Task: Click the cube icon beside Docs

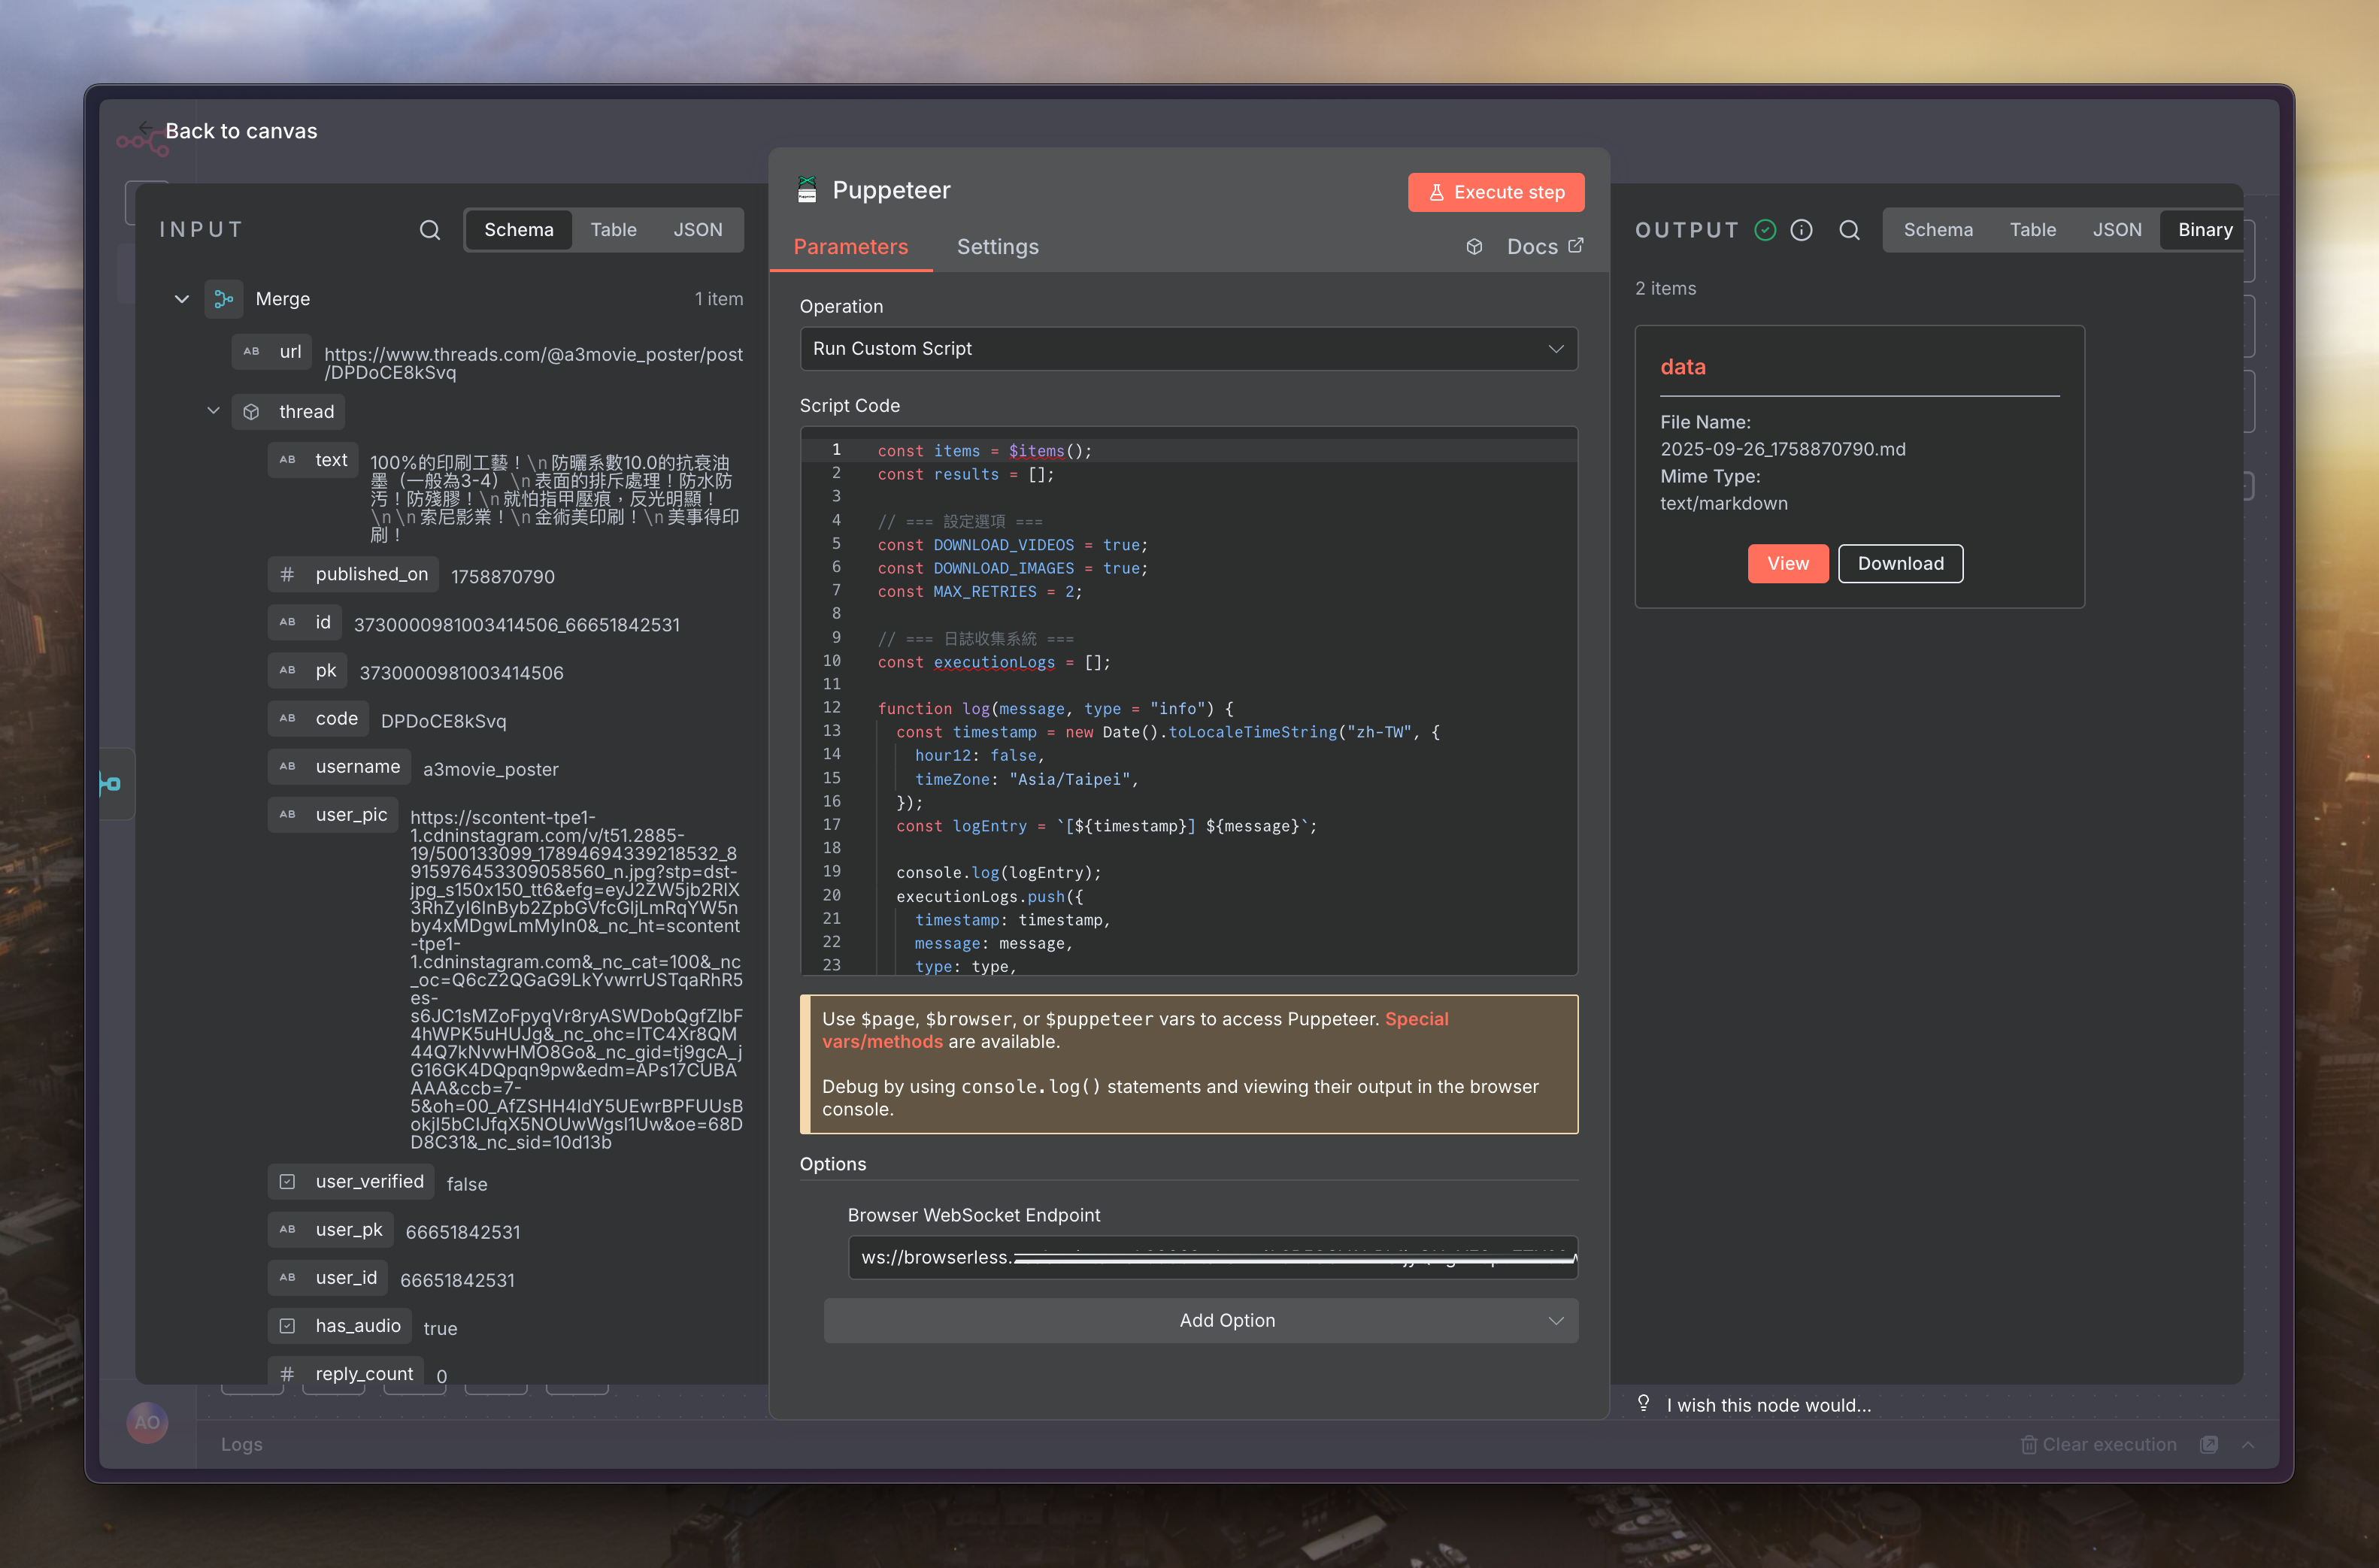Action: click(x=1474, y=247)
